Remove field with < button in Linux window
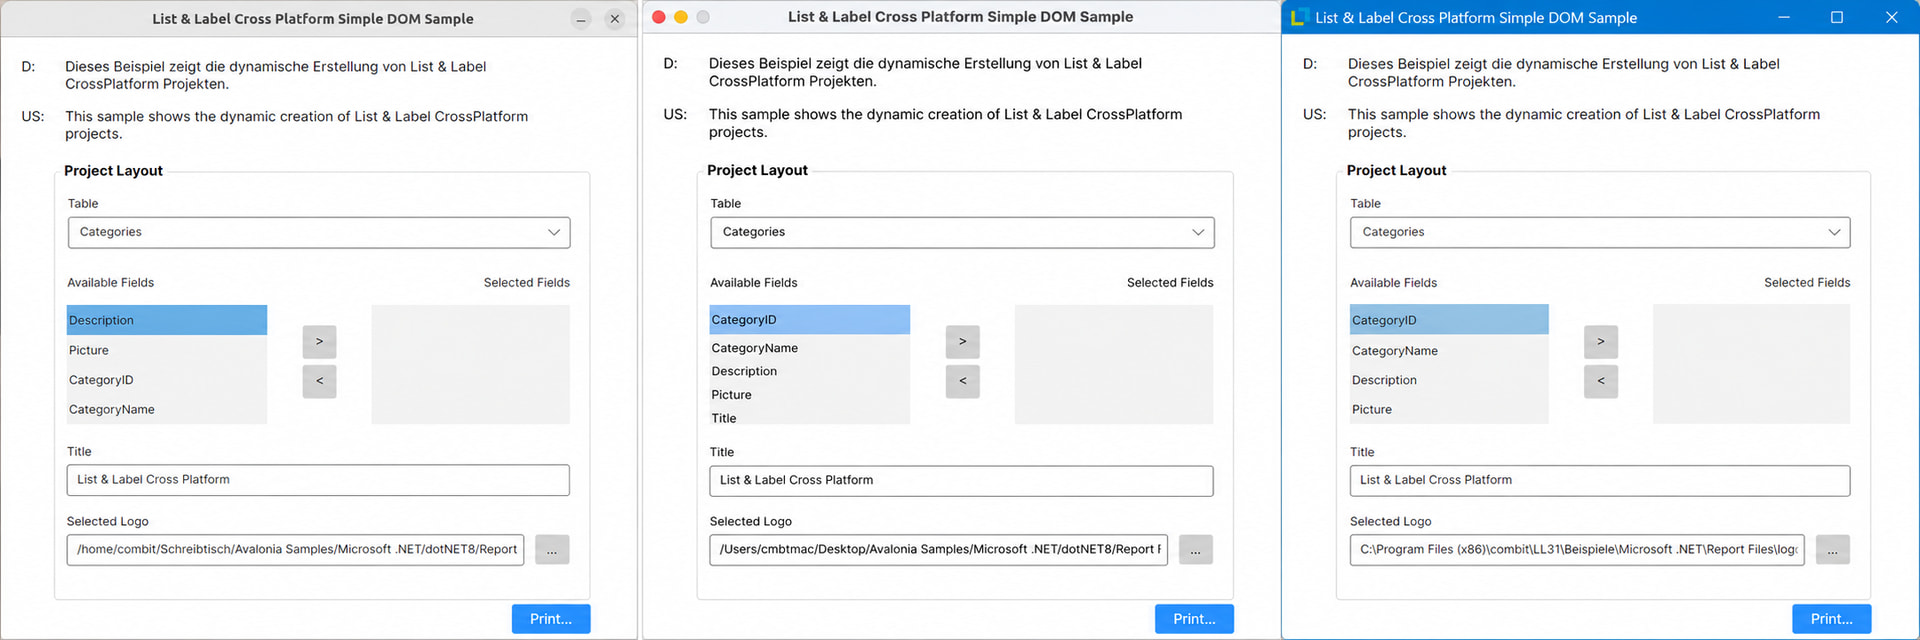The width and height of the screenshot is (1920, 640). 319,381
